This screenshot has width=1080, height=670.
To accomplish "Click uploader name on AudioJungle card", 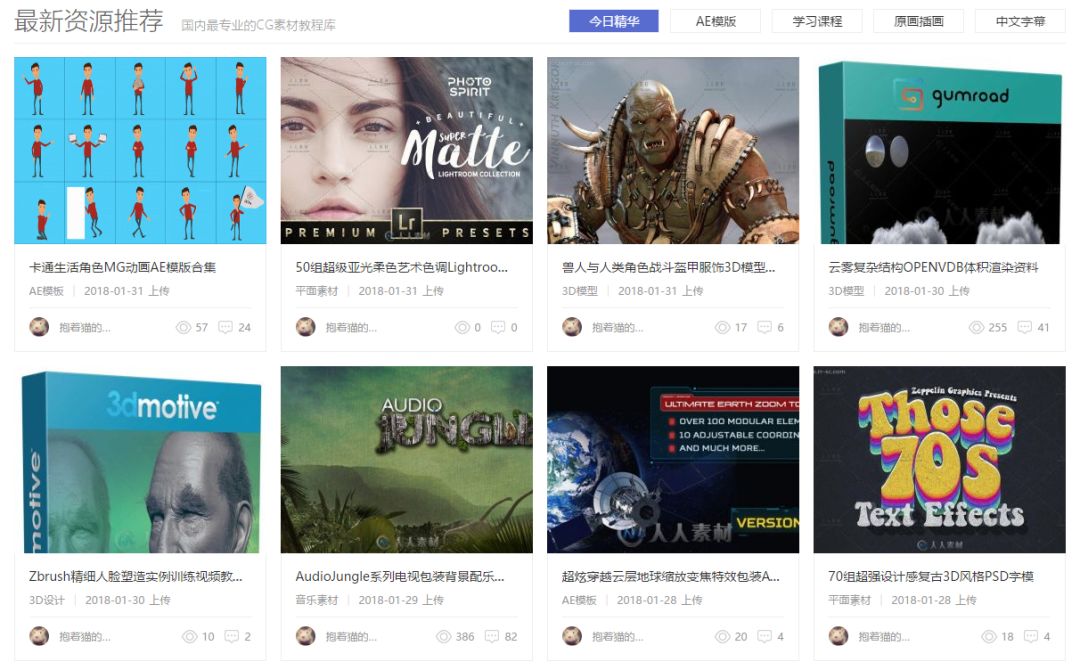I will [351, 637].
